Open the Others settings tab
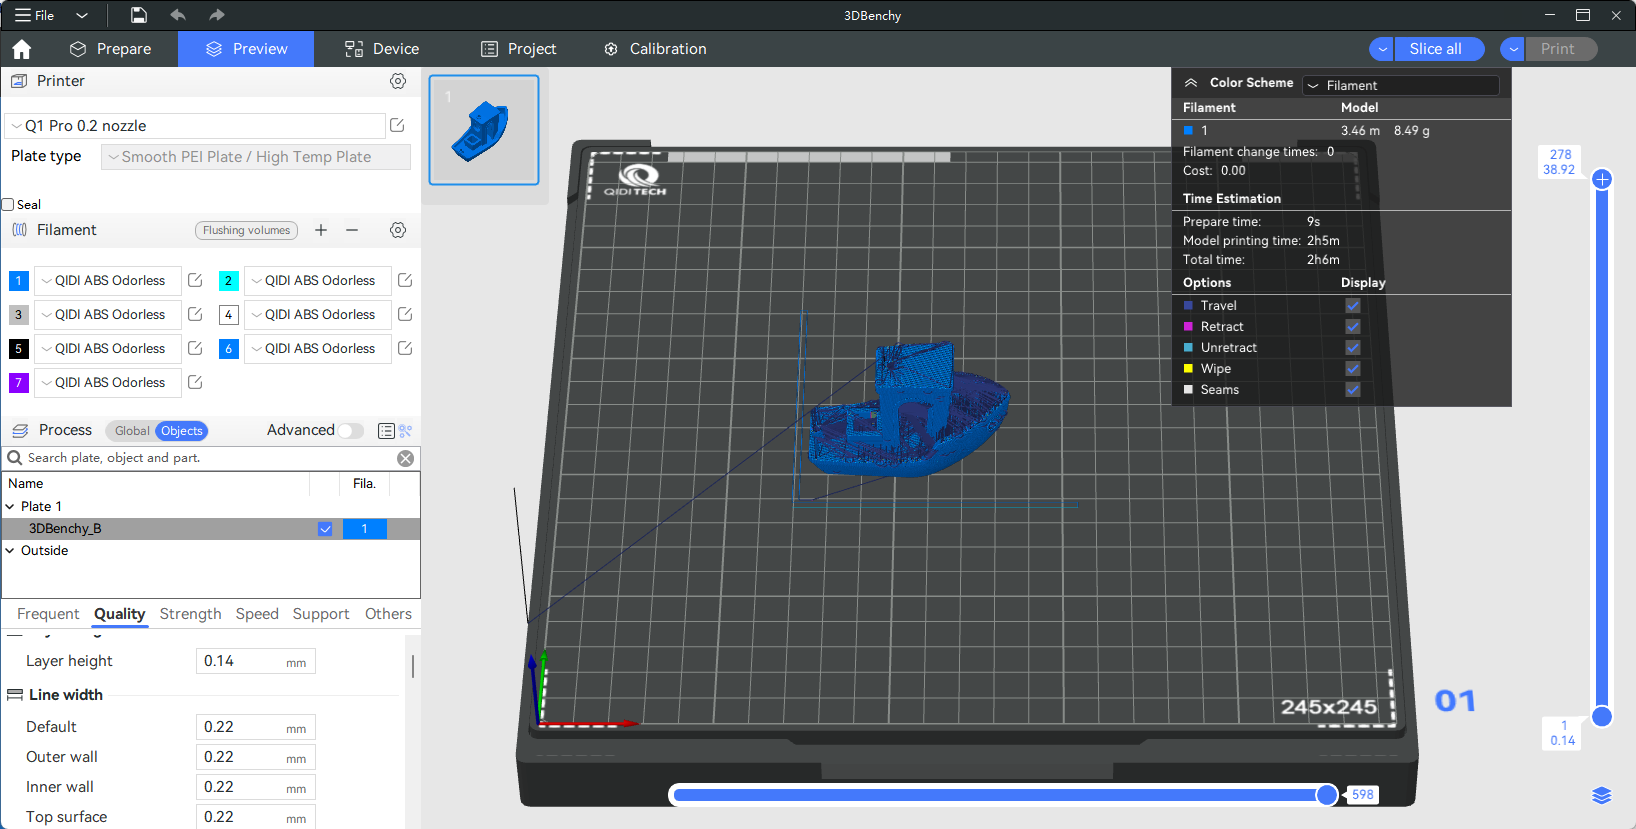Viewport: 1636px width, 829px height. pos(388,614)
